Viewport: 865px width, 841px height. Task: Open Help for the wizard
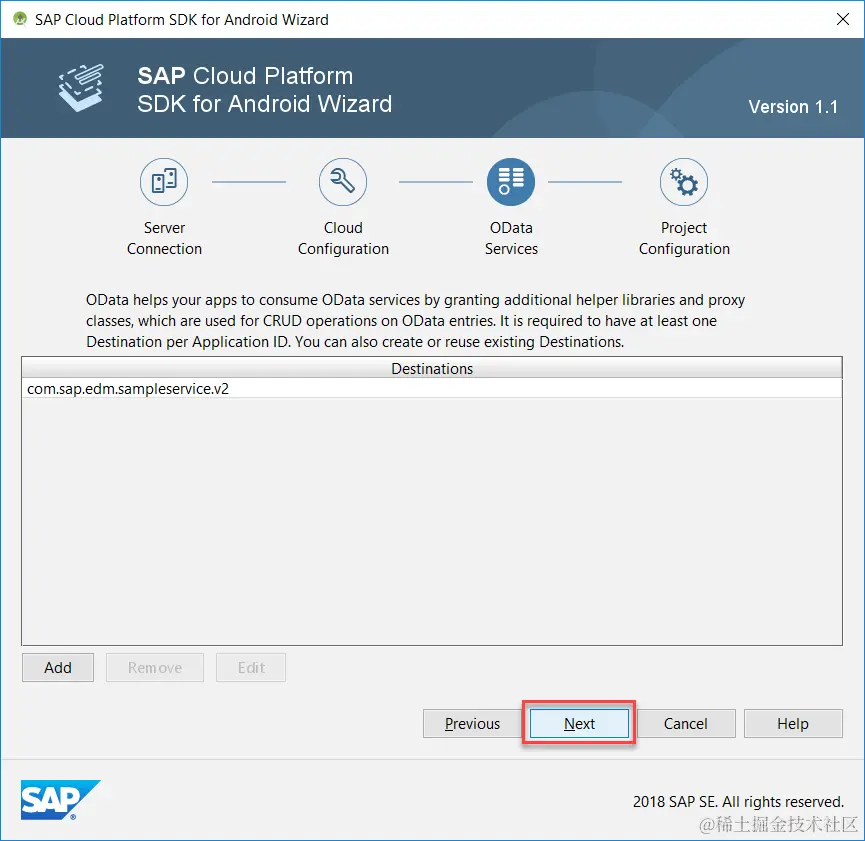coord(793,723)
